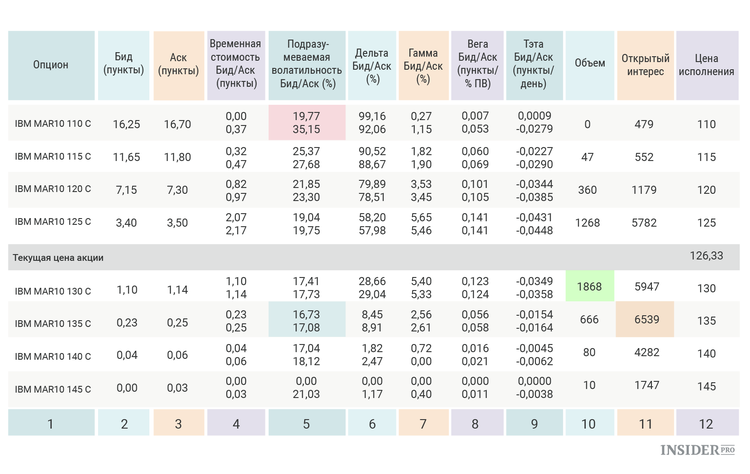The width and height of the screenshot is (750, 474).
Task: Select footer column number 12
Action: pos(707,423)
